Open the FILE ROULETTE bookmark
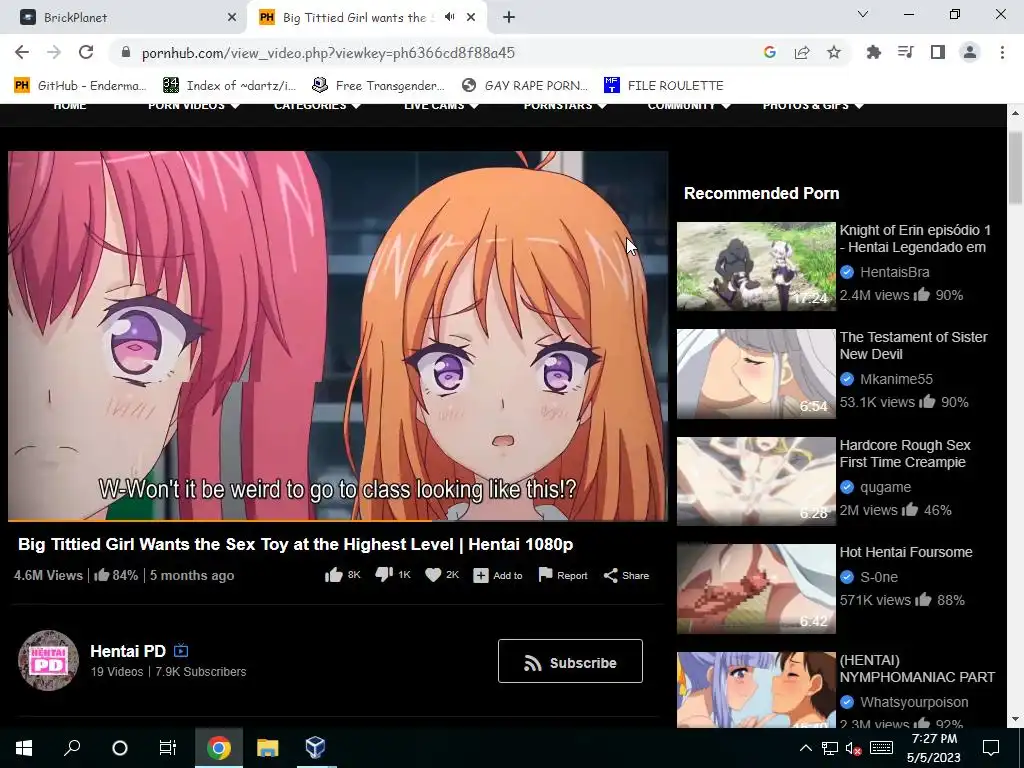 [664, 85]
